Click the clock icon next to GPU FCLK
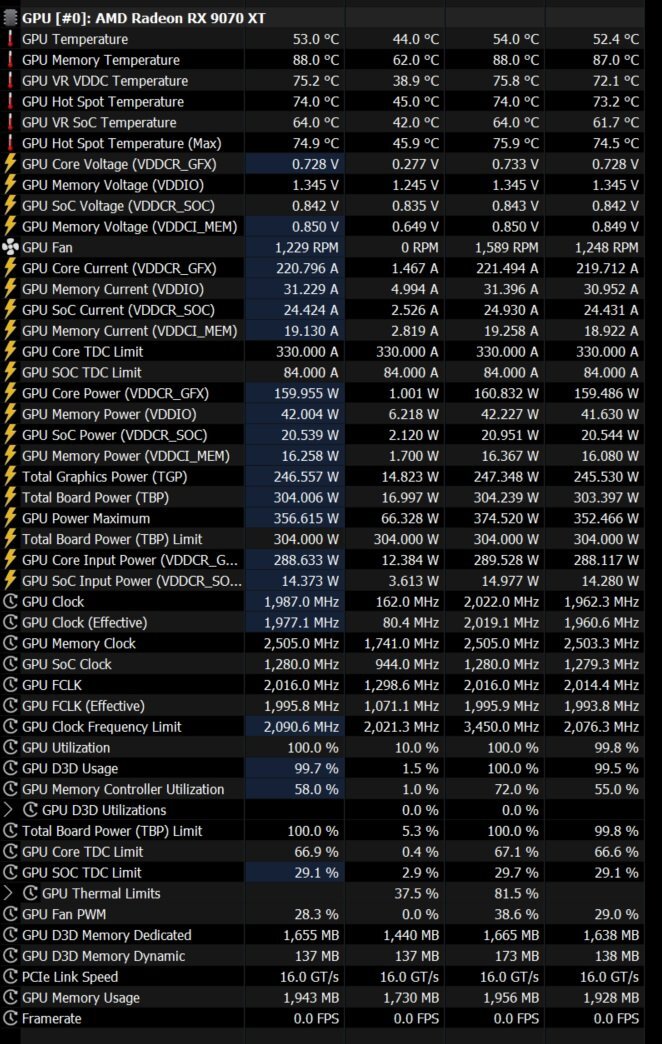Image resolution: width=662 pixels, height=1044 pixels. pos(10,685)
